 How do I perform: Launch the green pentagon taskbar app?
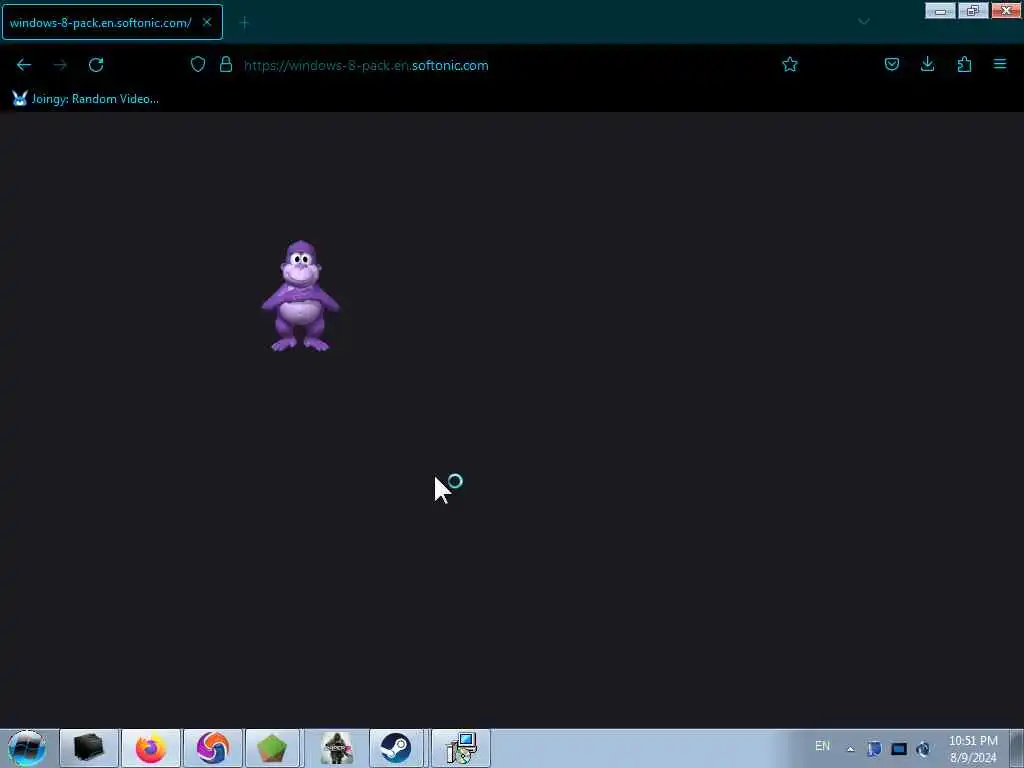click(272, 748)
